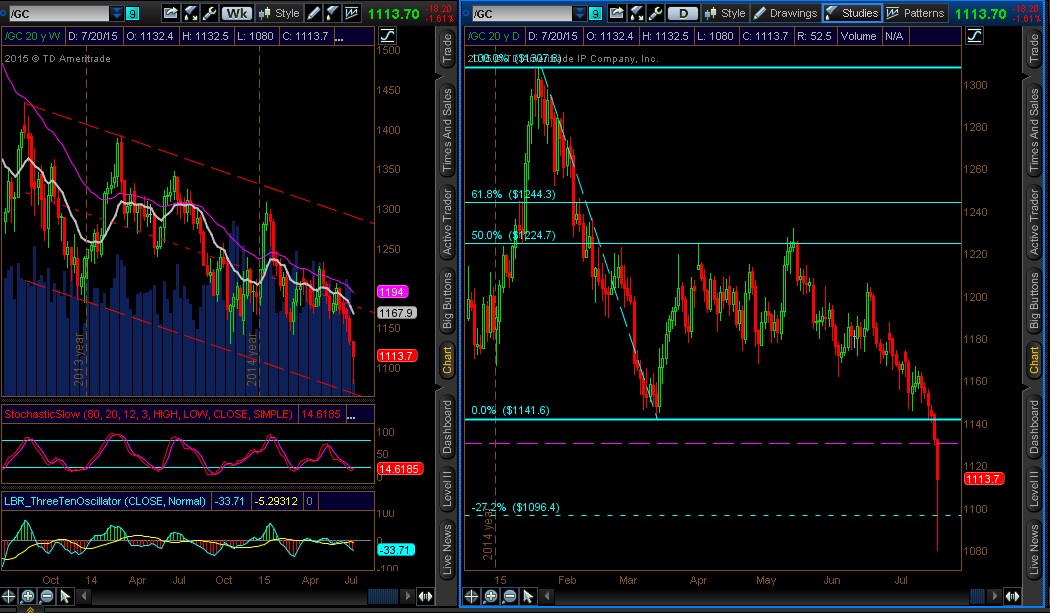Select the pointer cursor tool below left chart
This screenshot has width=1050, height=613.
tap(65, 596)
